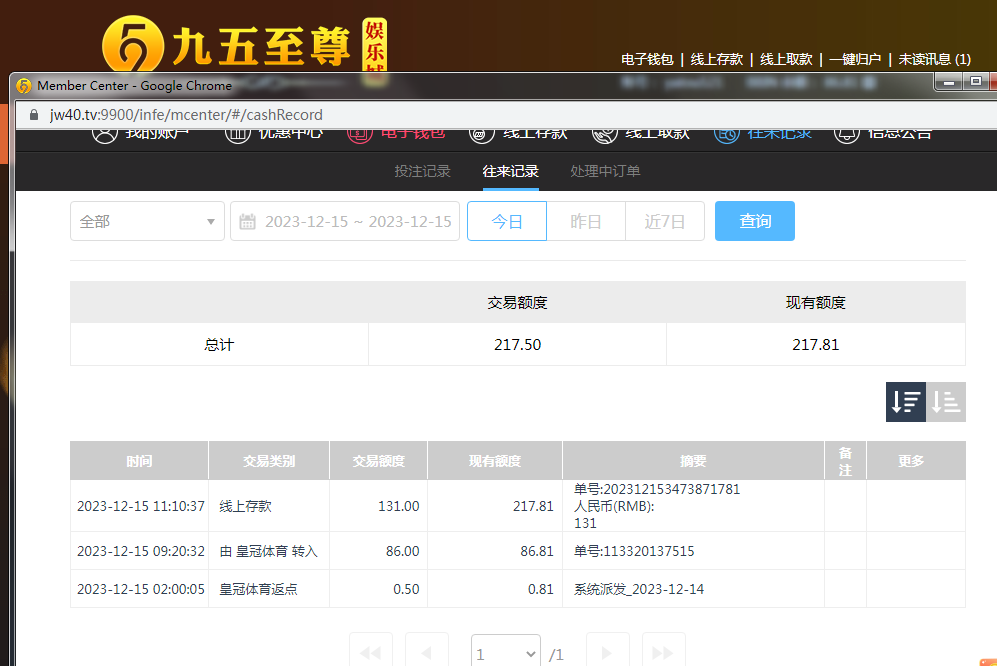Open 电子钱包 link in the background page header
The image size is (997, 666).
click(647, 59)
